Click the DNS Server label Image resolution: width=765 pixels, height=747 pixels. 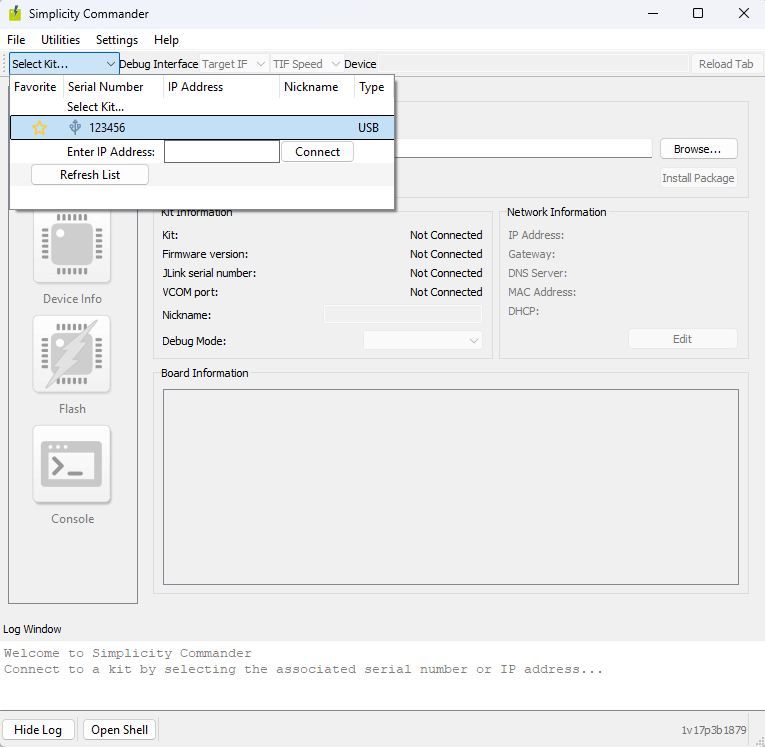point(538,273)
